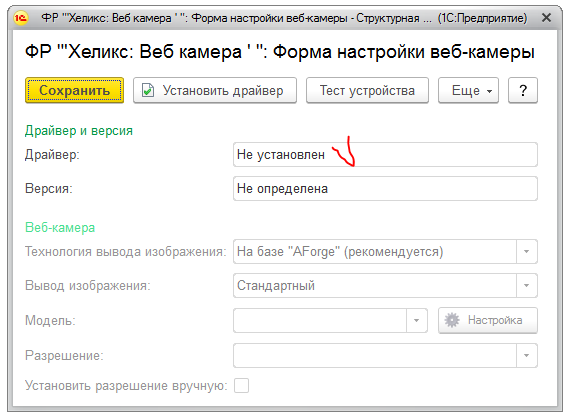This screenshot has width=570, height=420.
Task: Click the Драйвер: label
Action: pyautogui.click(x=52, y=155)
